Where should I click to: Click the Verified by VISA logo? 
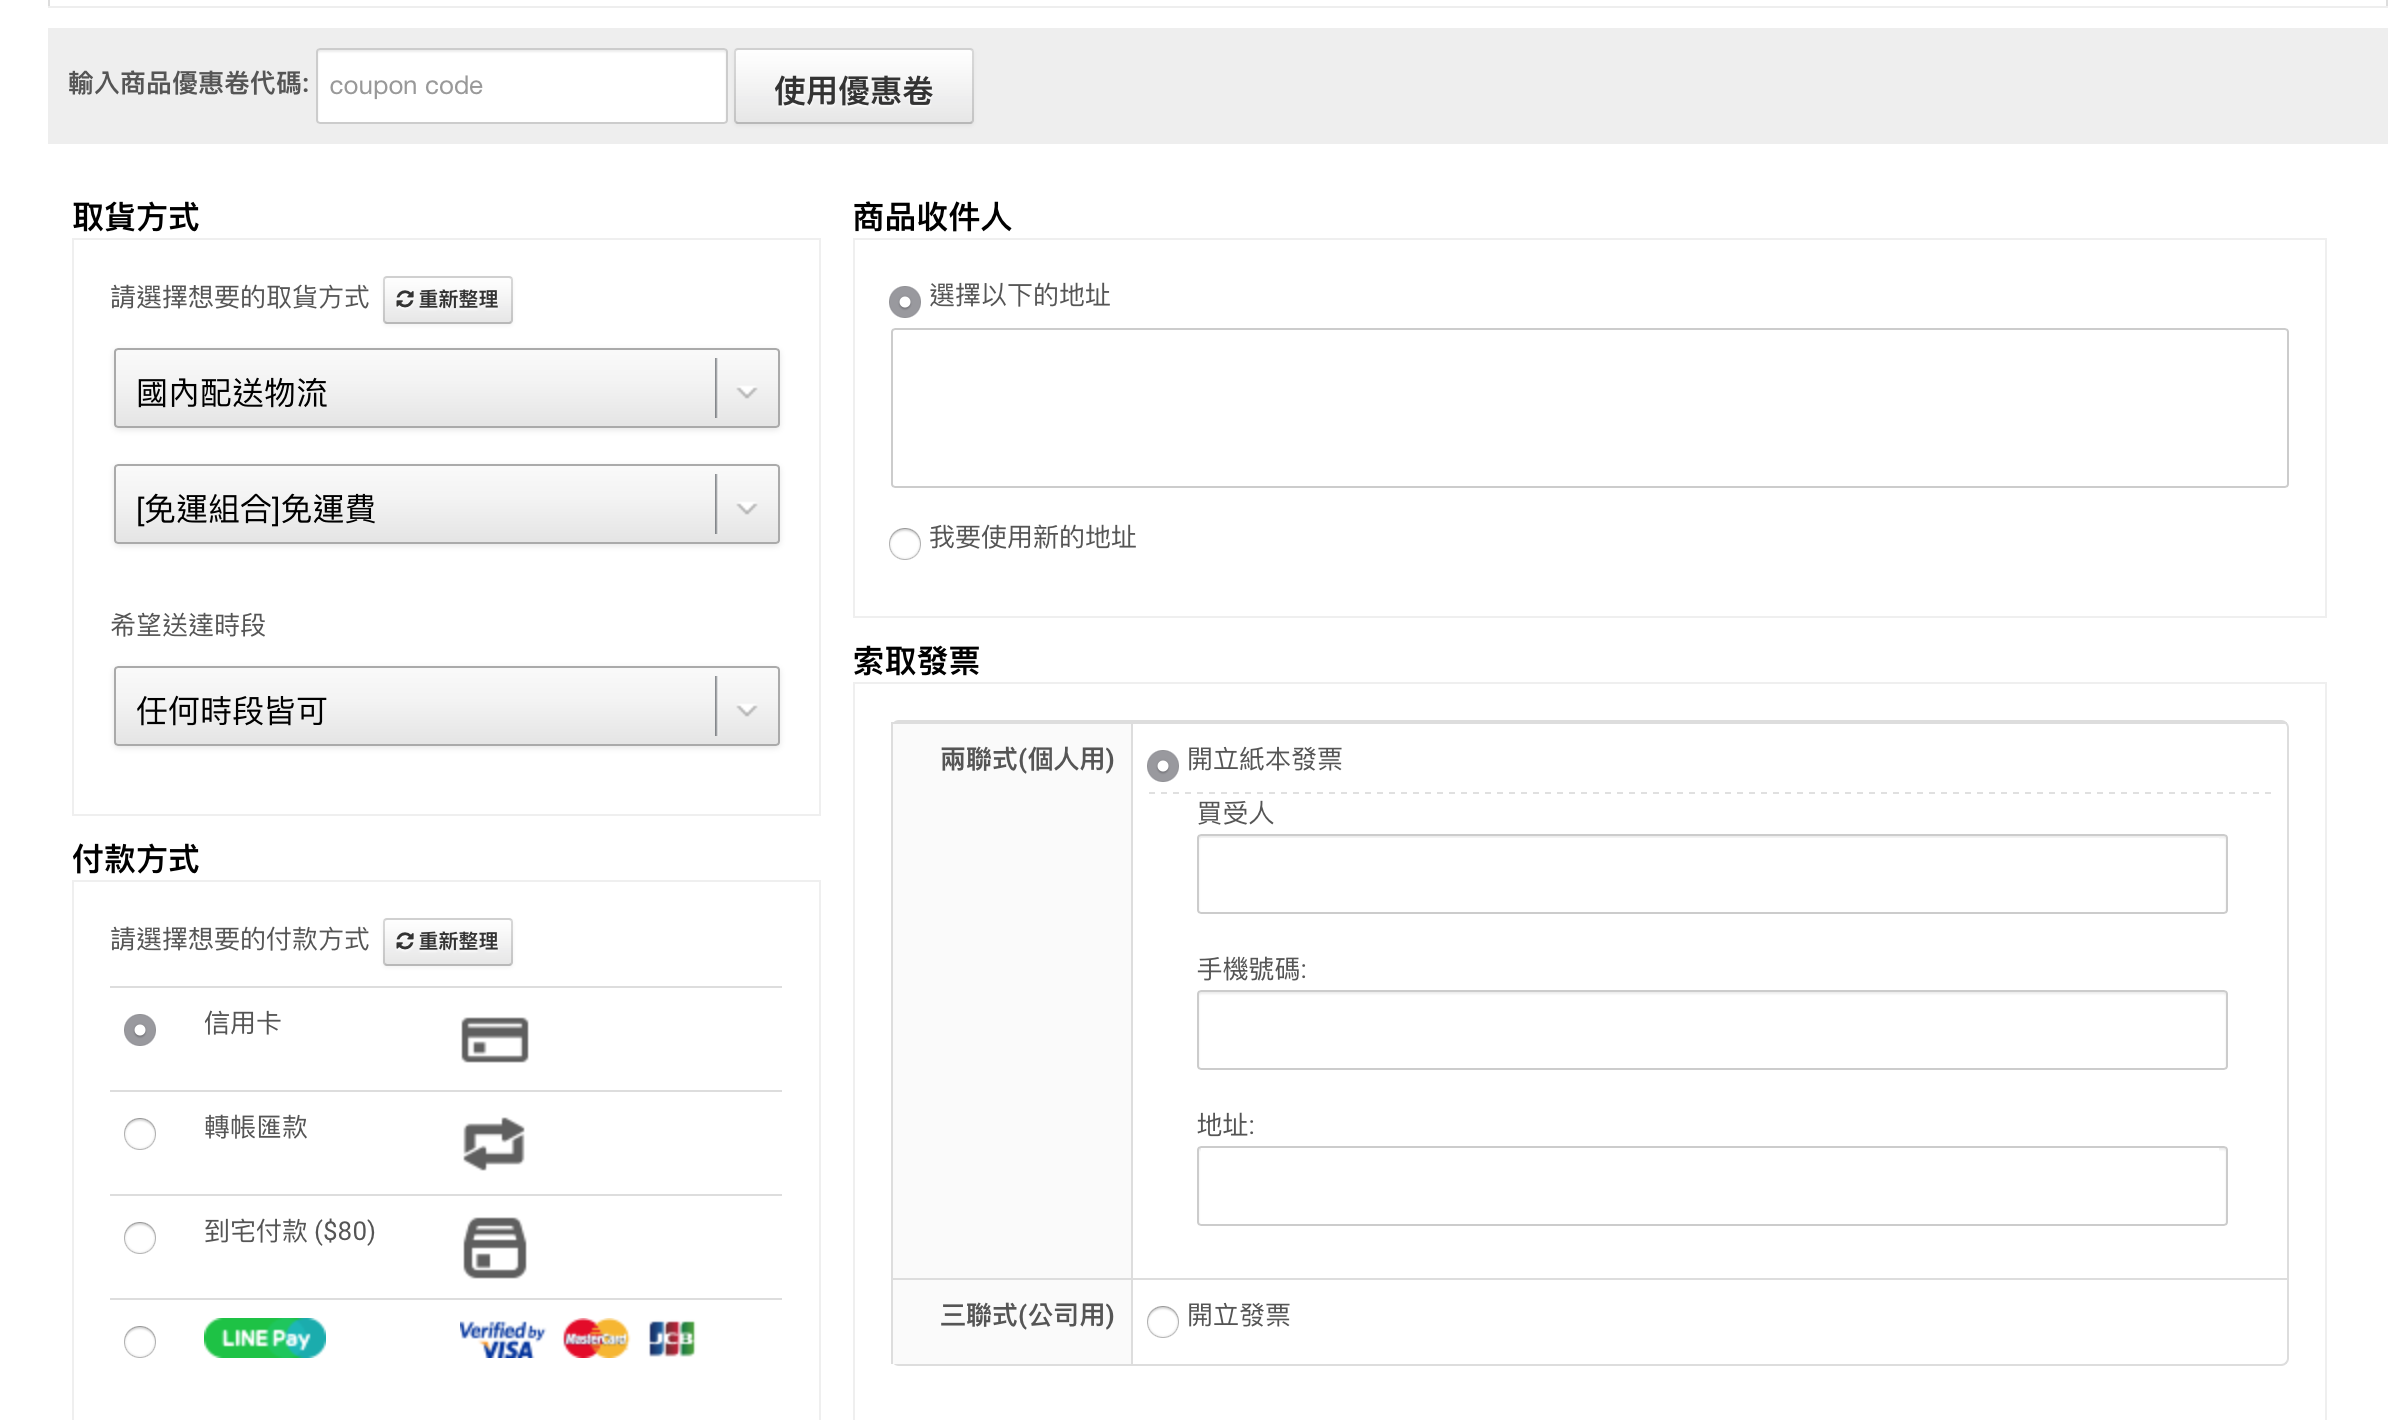[502, 1339]
